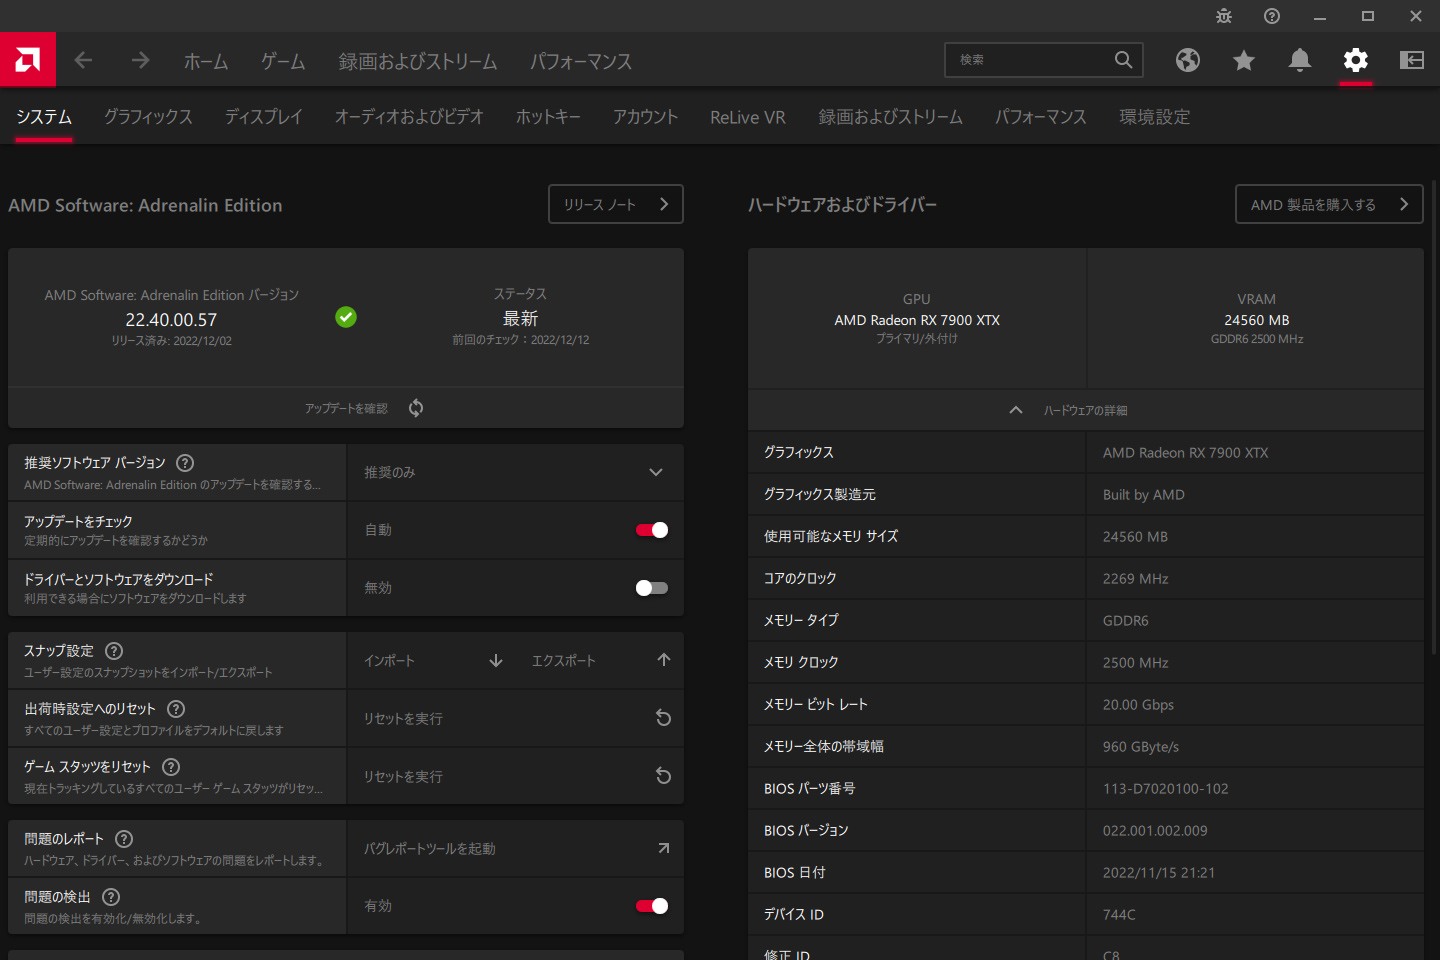Turn off issue detection toggle
Screen dimensions: 1440x960
[x=652, y=906]
